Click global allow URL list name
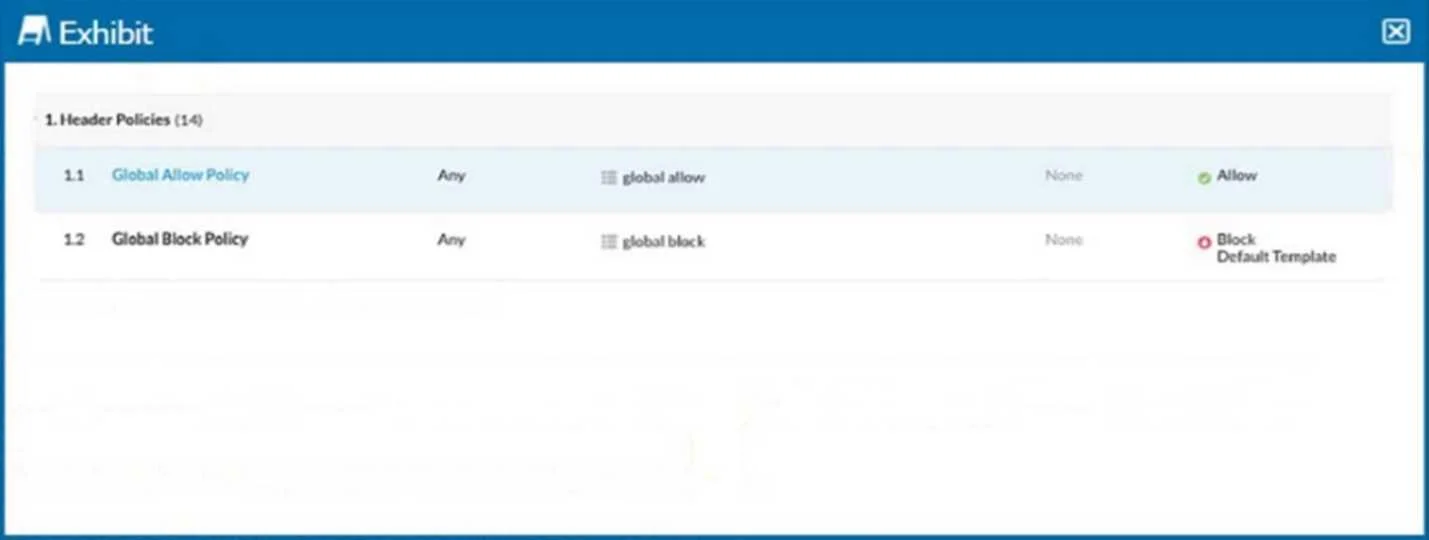Image resolution: width=1429 pixels, height=540 pixels. pos(663,177)
